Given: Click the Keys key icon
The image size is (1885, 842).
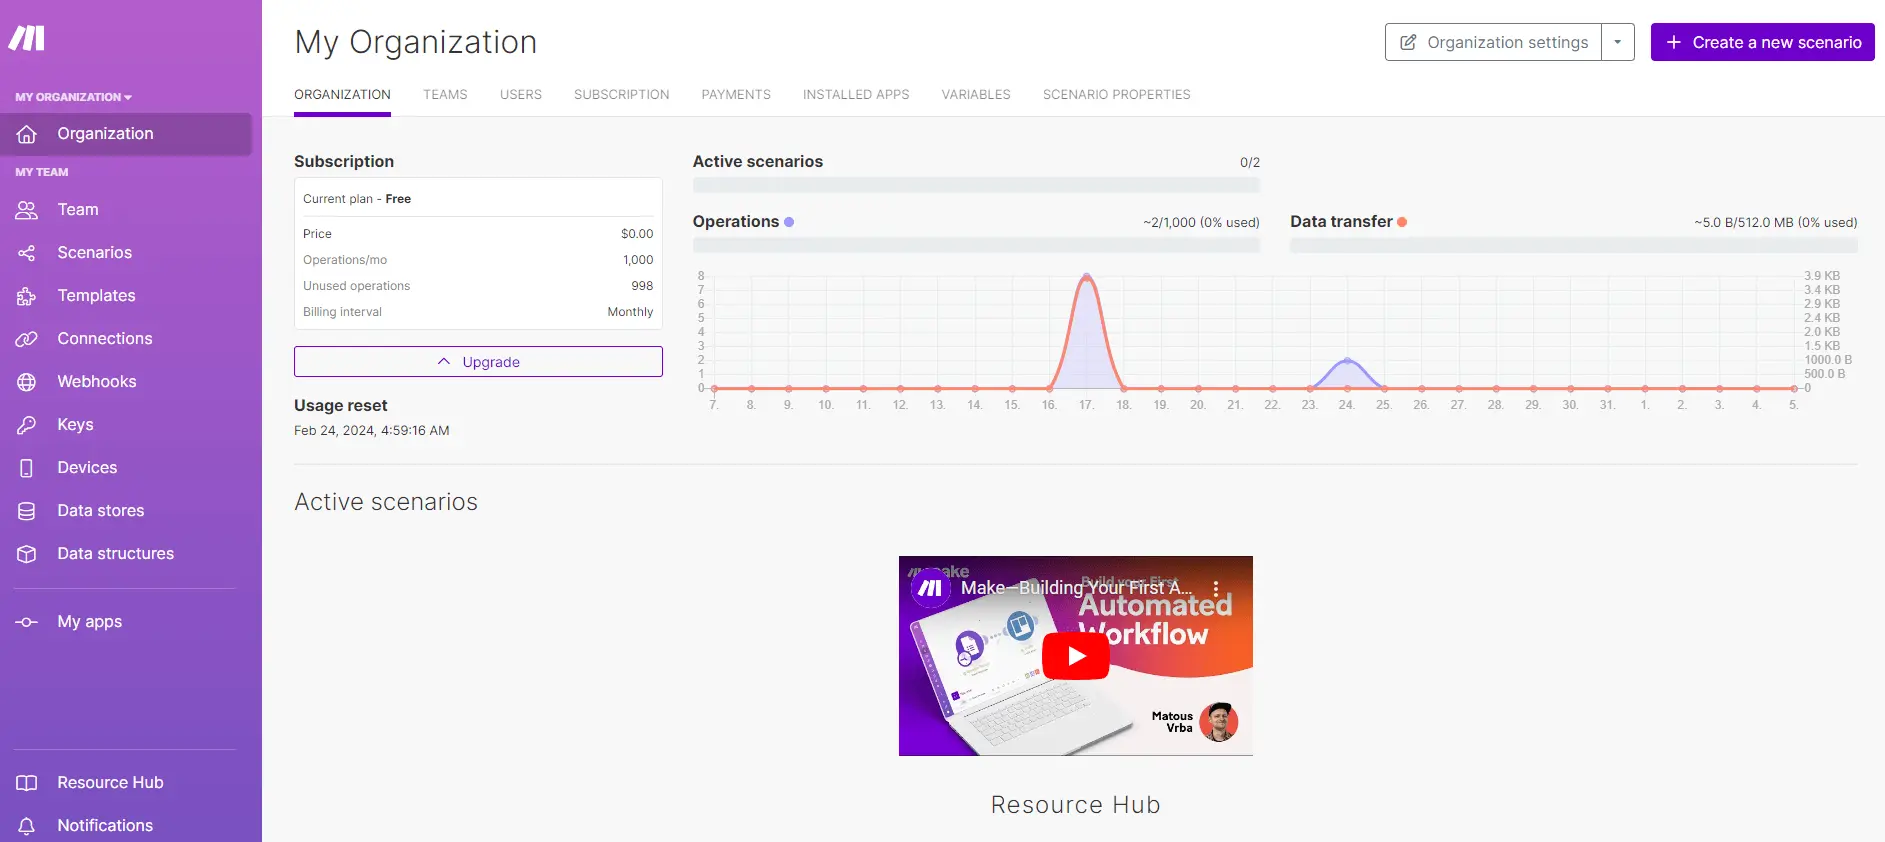Looking at the screenshot, I should click(x=27, y=425).
